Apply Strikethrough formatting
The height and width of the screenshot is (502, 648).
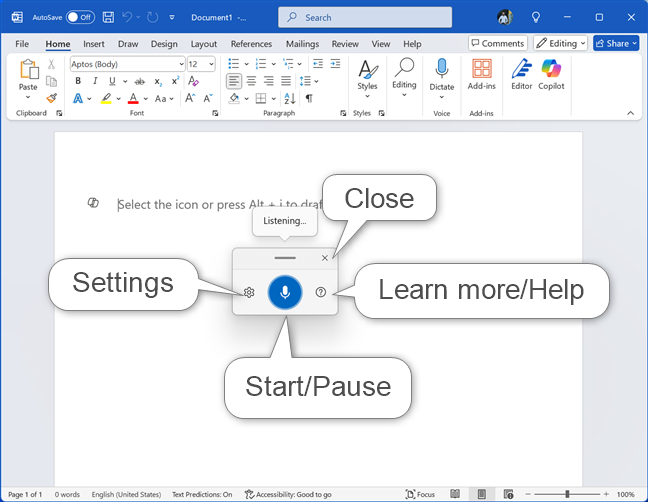(x=140, y=81)
